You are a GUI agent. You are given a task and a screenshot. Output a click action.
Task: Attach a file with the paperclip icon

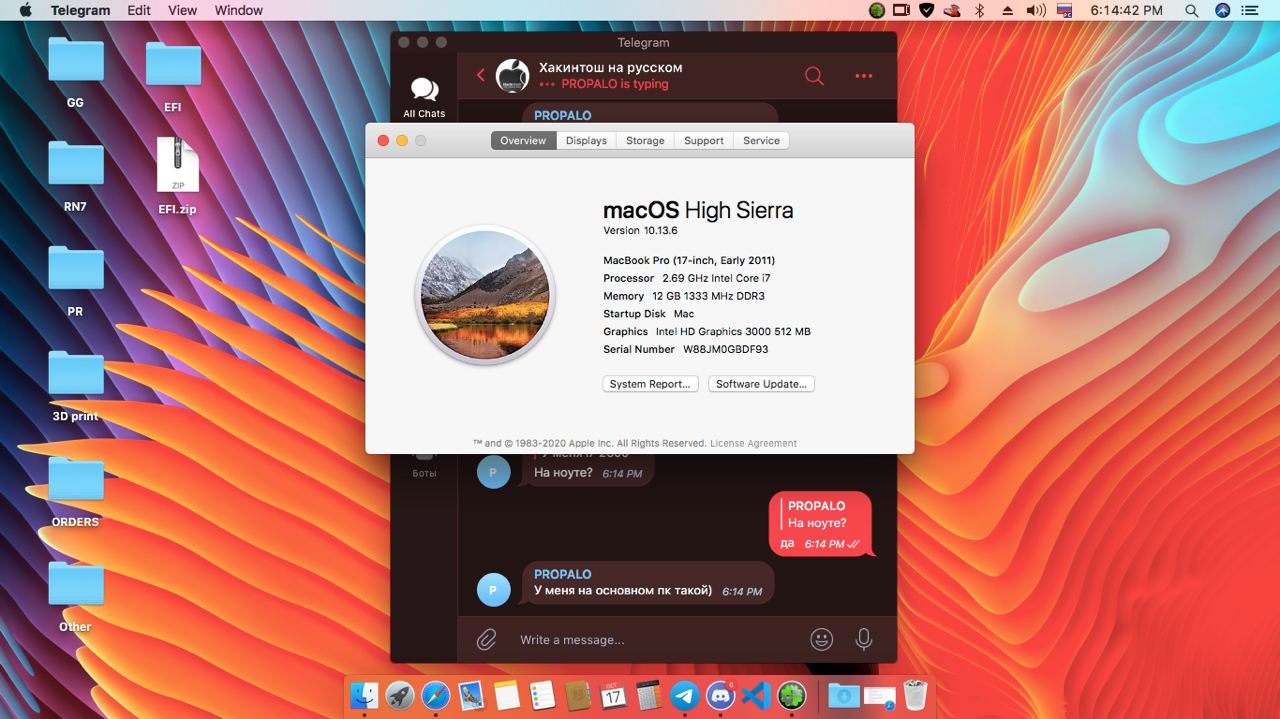(x=487, y=639)
